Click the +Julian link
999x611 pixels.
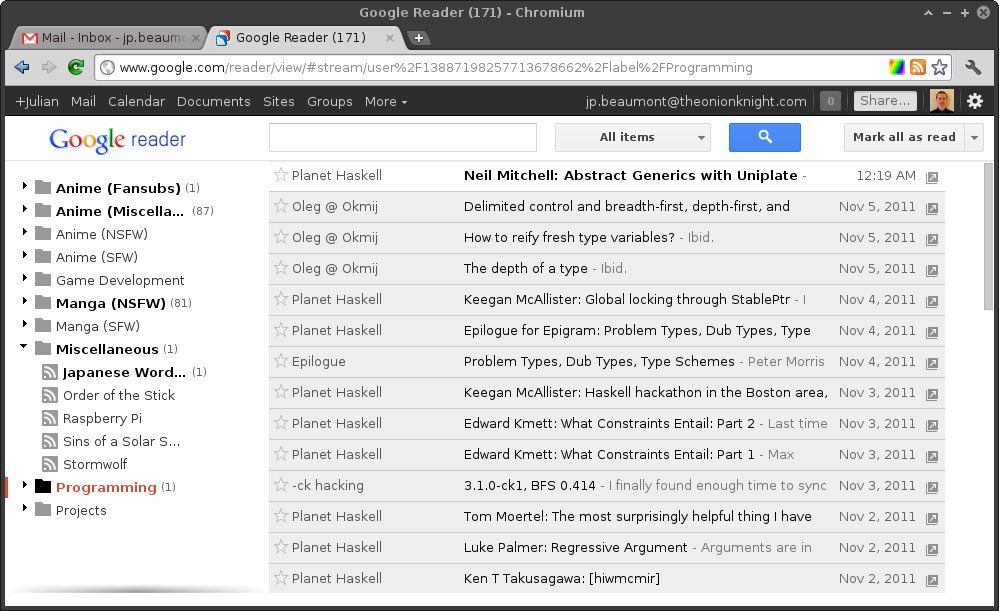click(x=37, y=101)
